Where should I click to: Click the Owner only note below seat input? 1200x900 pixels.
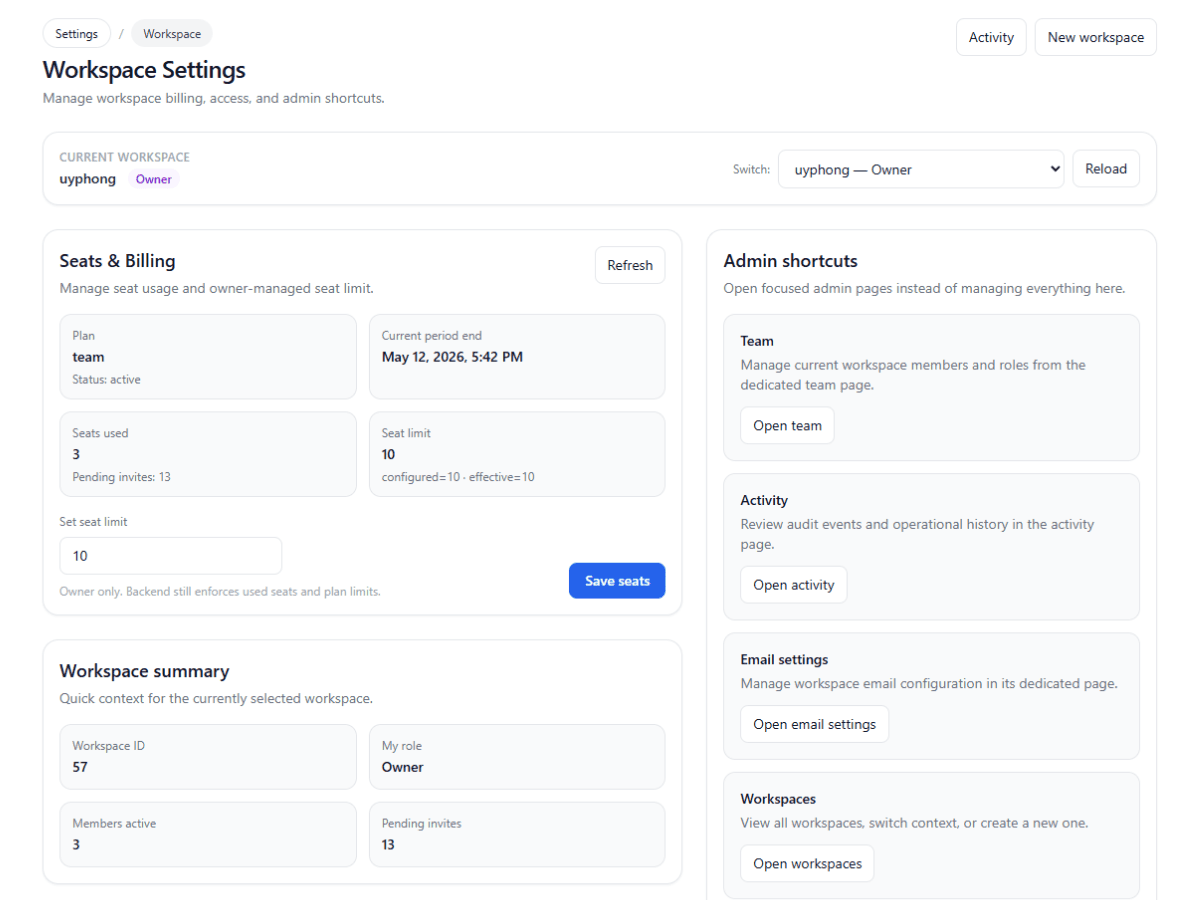(220, 592)
